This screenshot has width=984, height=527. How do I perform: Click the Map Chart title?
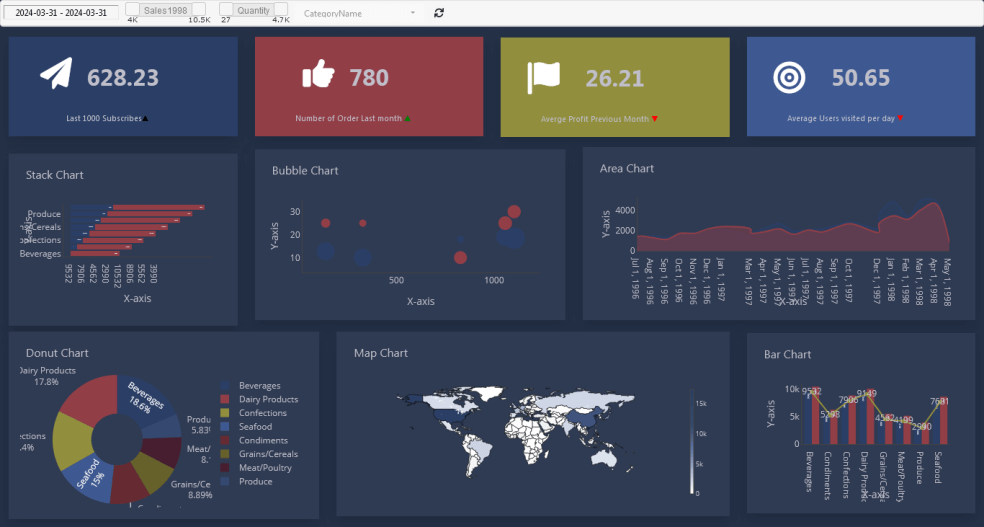click(x=381, y=353)
